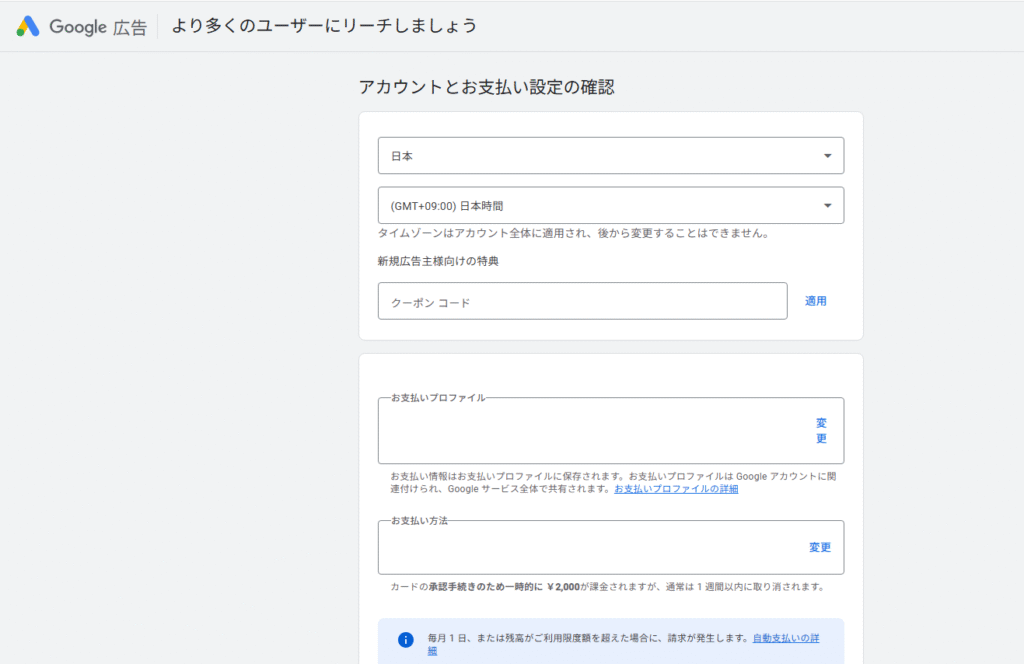Click the dropdown arrow on the timezone field
This screenshot has height=664, width=1024.
(x=828, y=205)
